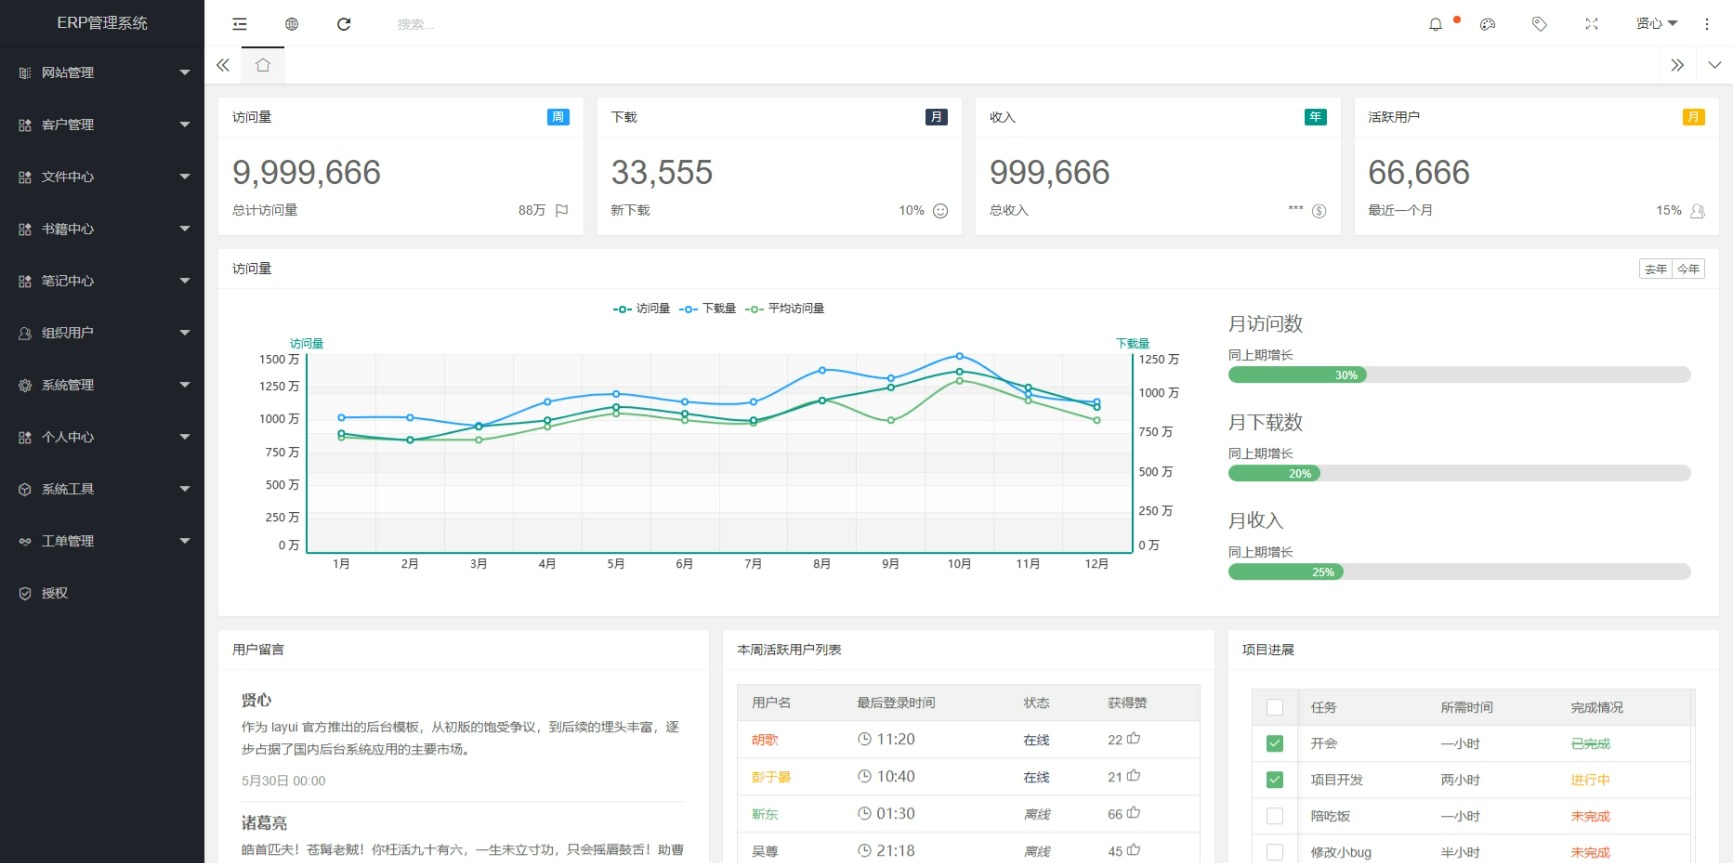Click the flag icon next to 88万

click(x=561, y=210)
